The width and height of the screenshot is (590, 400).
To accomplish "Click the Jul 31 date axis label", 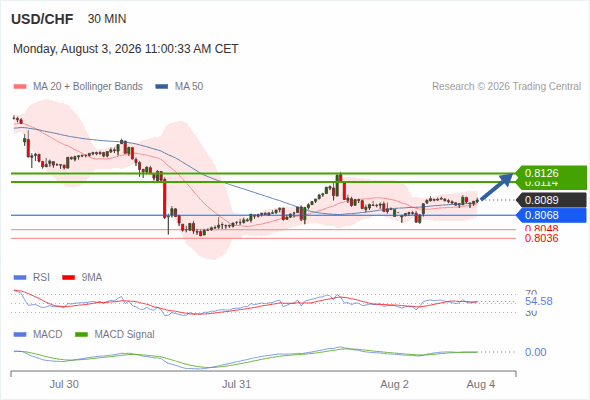I will [236, 384].
